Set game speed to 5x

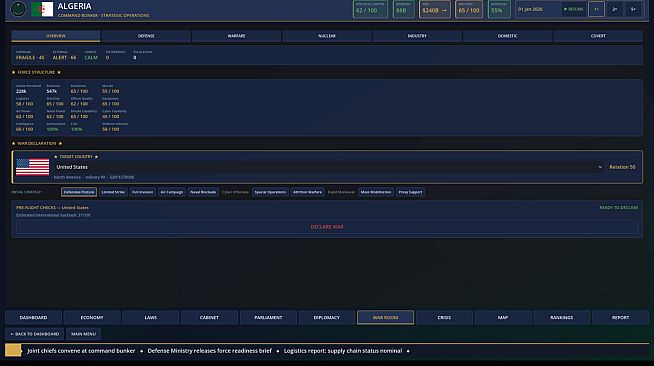633,9
